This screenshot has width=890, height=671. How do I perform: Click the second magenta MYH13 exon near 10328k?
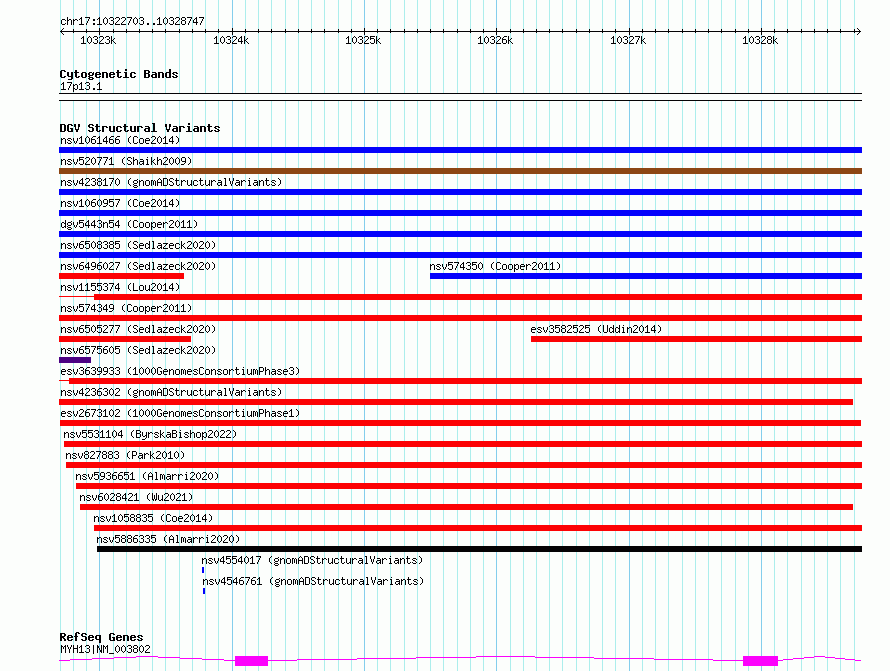[x=760, y=661]
